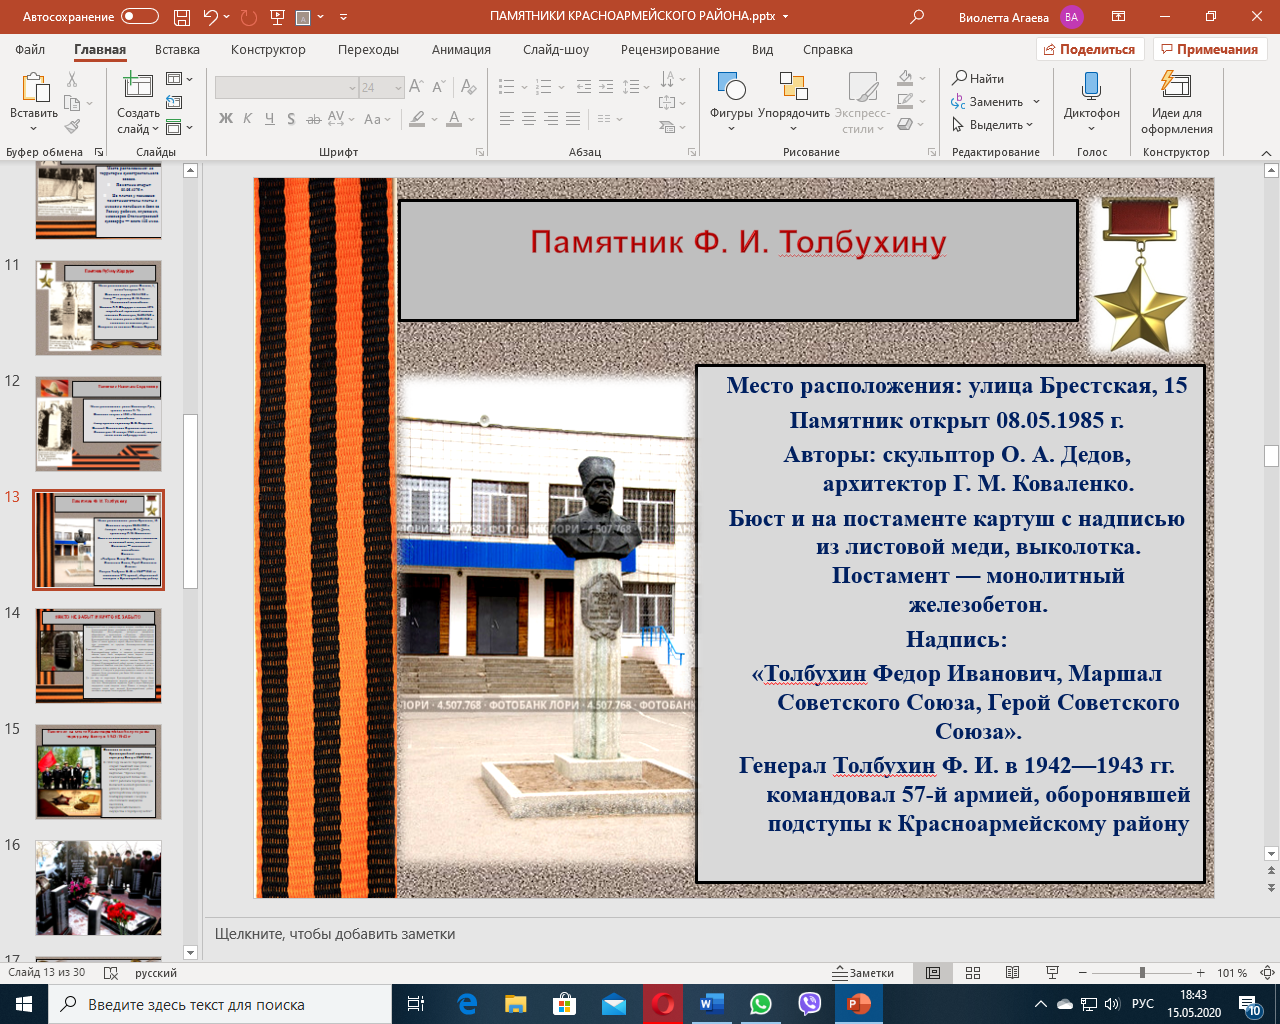Click the zoom slider handle
Viewport: 1280px width, 1024px height.
(1142, 973)
